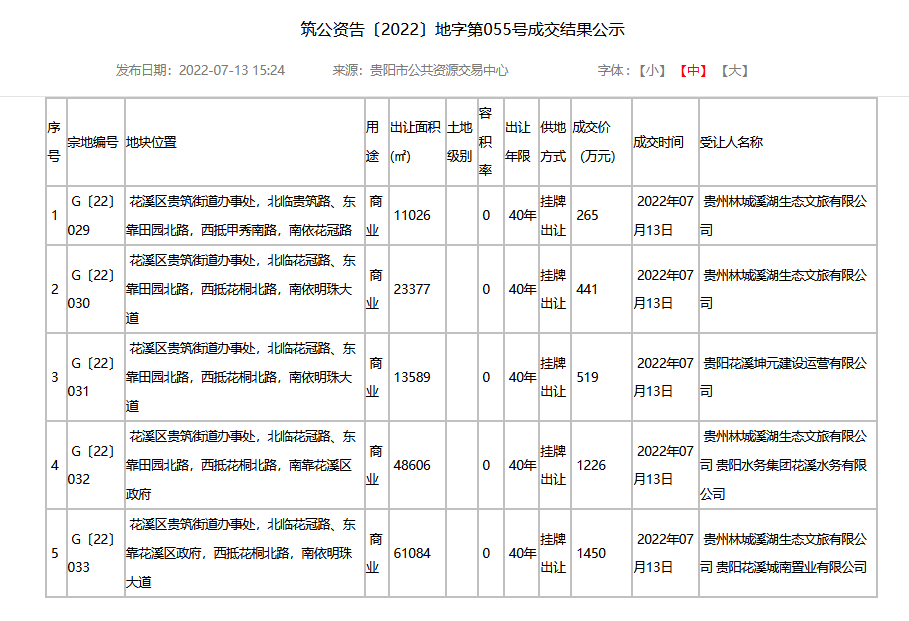Select the 出让面积(㎡) column header

point(414,142)
